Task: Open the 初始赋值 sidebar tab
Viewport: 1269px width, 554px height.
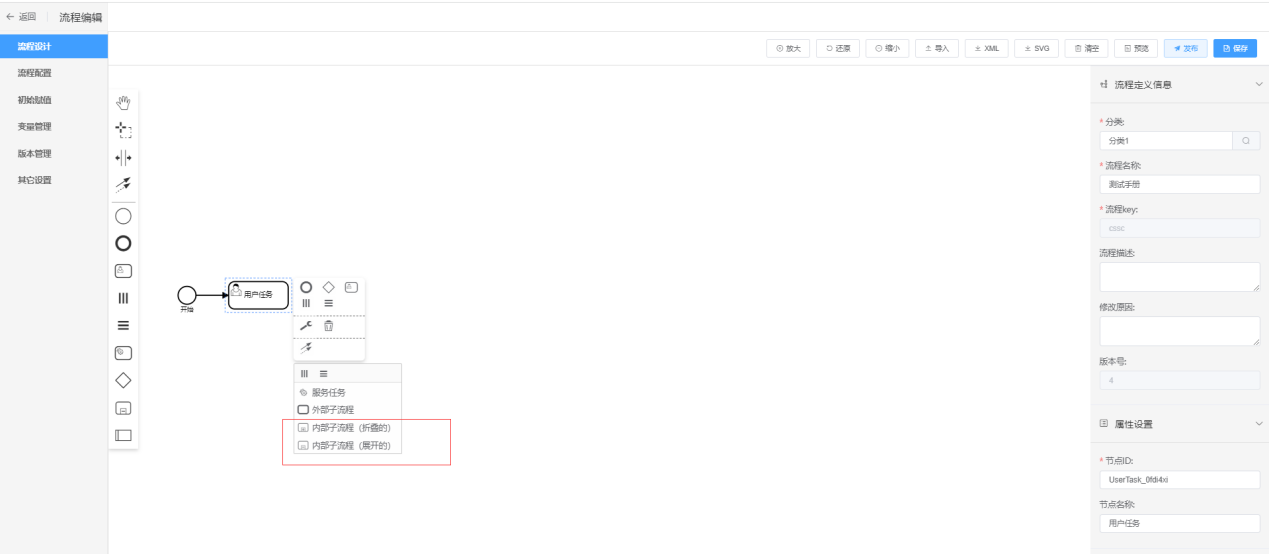Action: [54, 100]
